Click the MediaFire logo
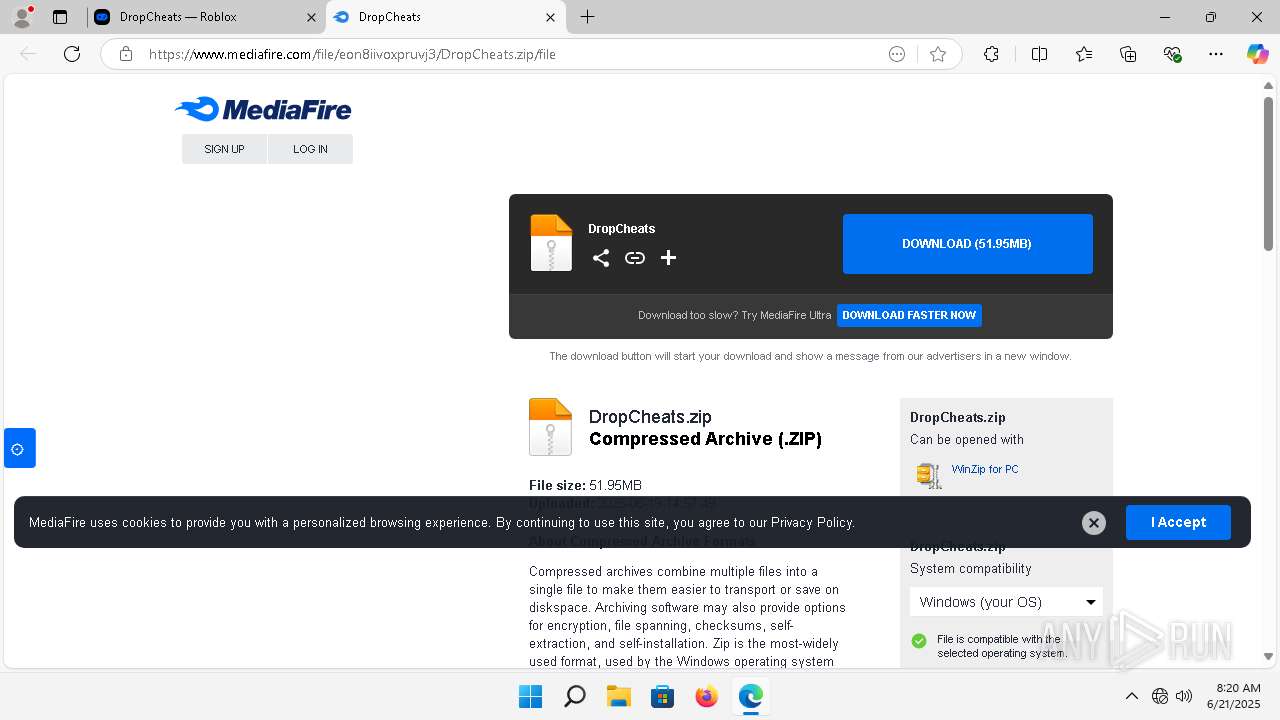 coord(263,109)
